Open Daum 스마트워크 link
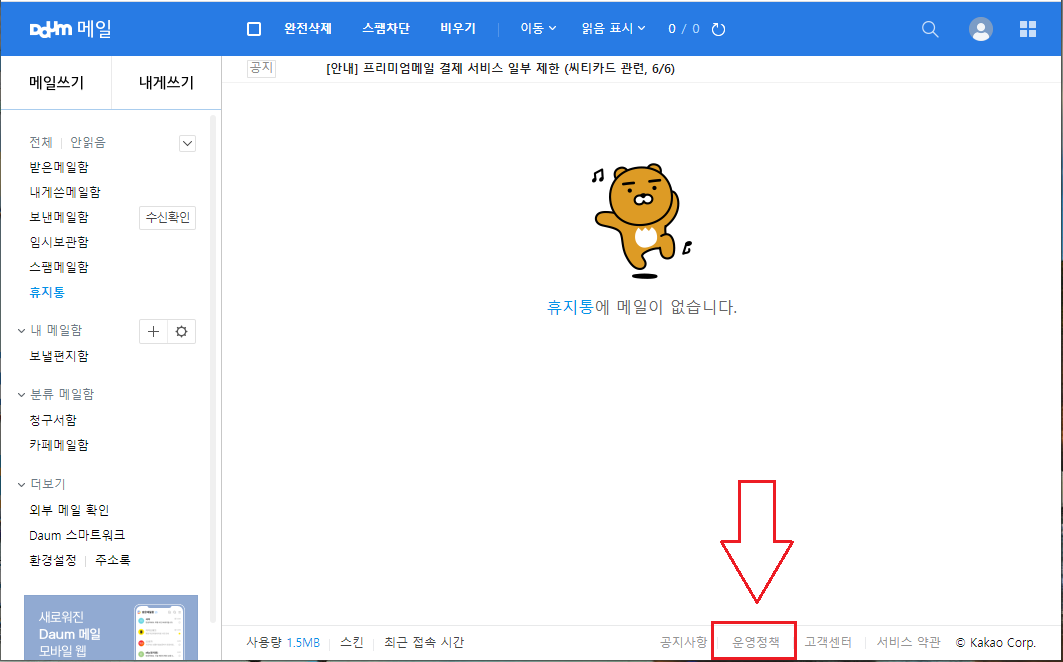Screen dimensions: 1063x662 tap(77, 535)
